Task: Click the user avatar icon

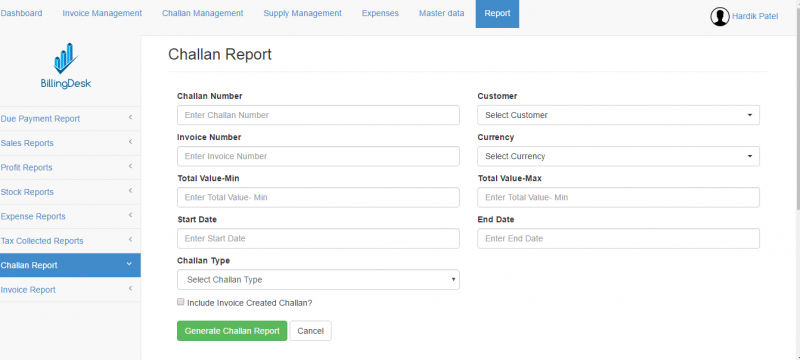Action: click(719, 17)
